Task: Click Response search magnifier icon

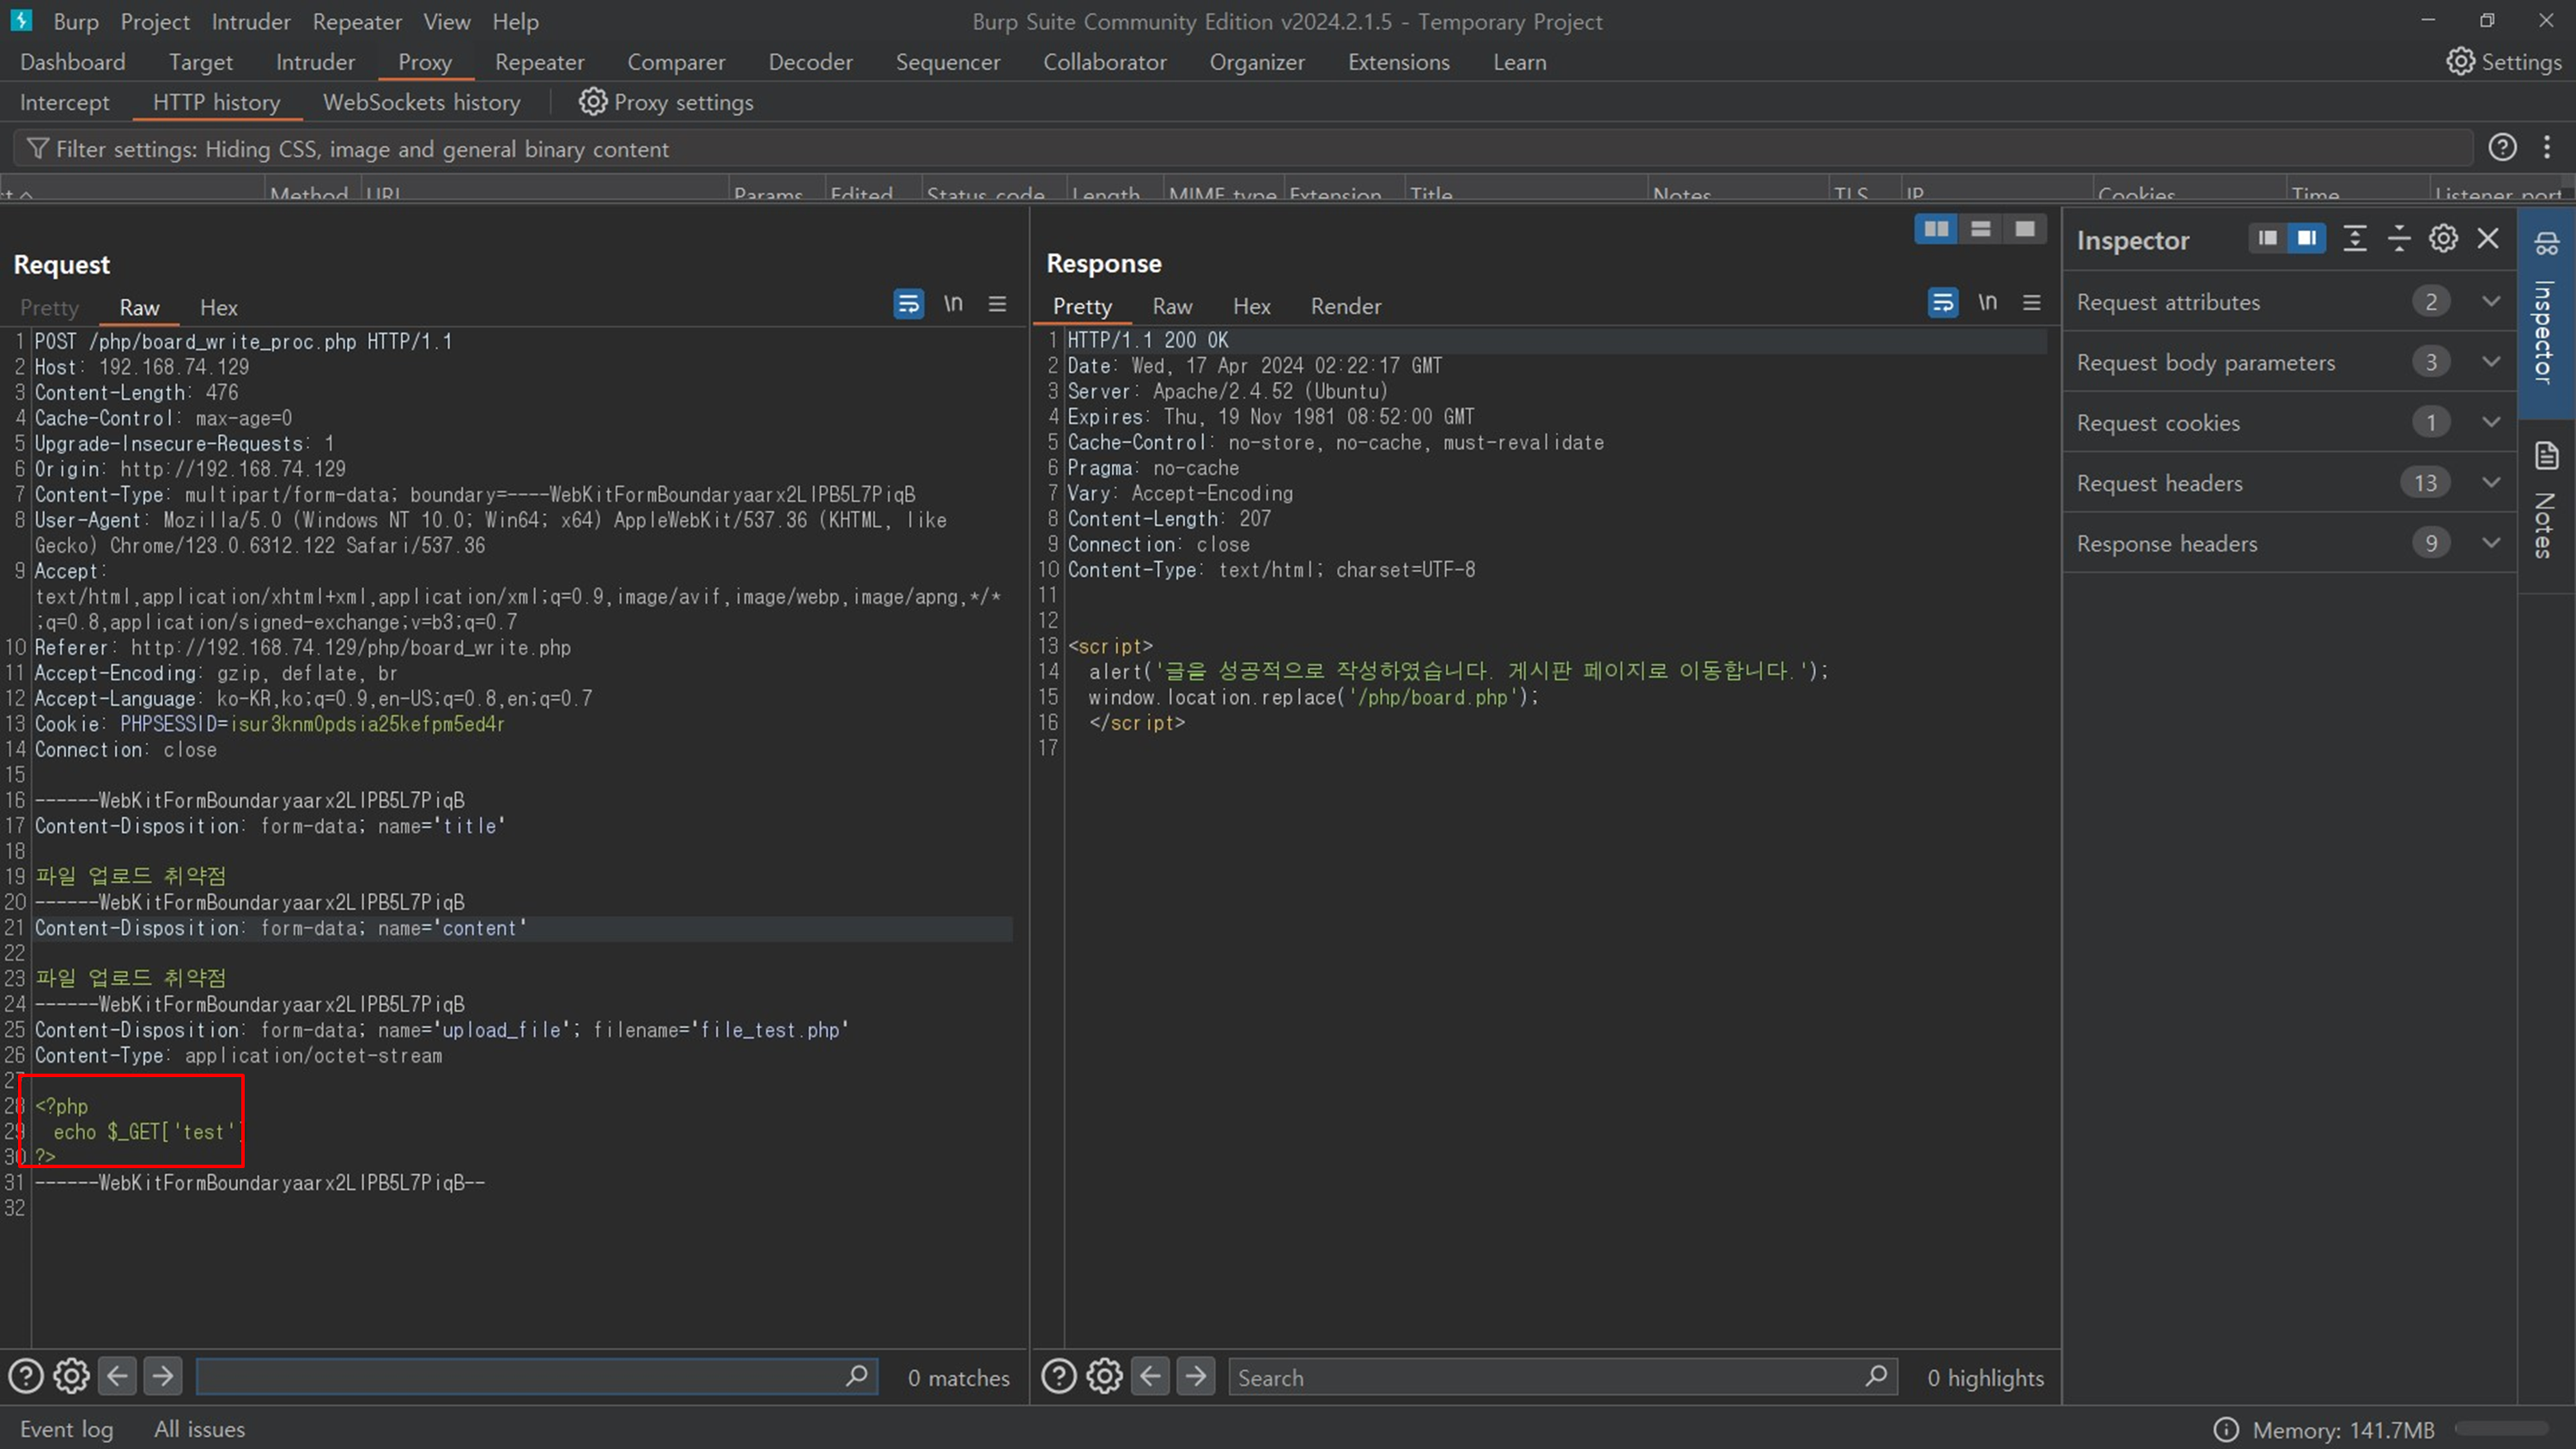Action: (1876, 1377)
